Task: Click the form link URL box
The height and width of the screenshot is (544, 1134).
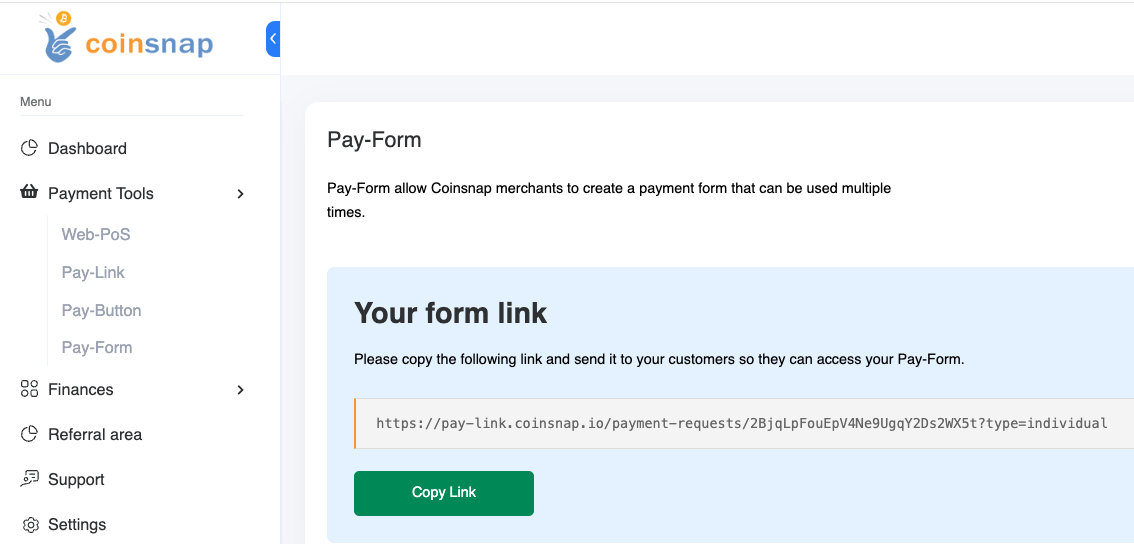Action: coord(741,423)
